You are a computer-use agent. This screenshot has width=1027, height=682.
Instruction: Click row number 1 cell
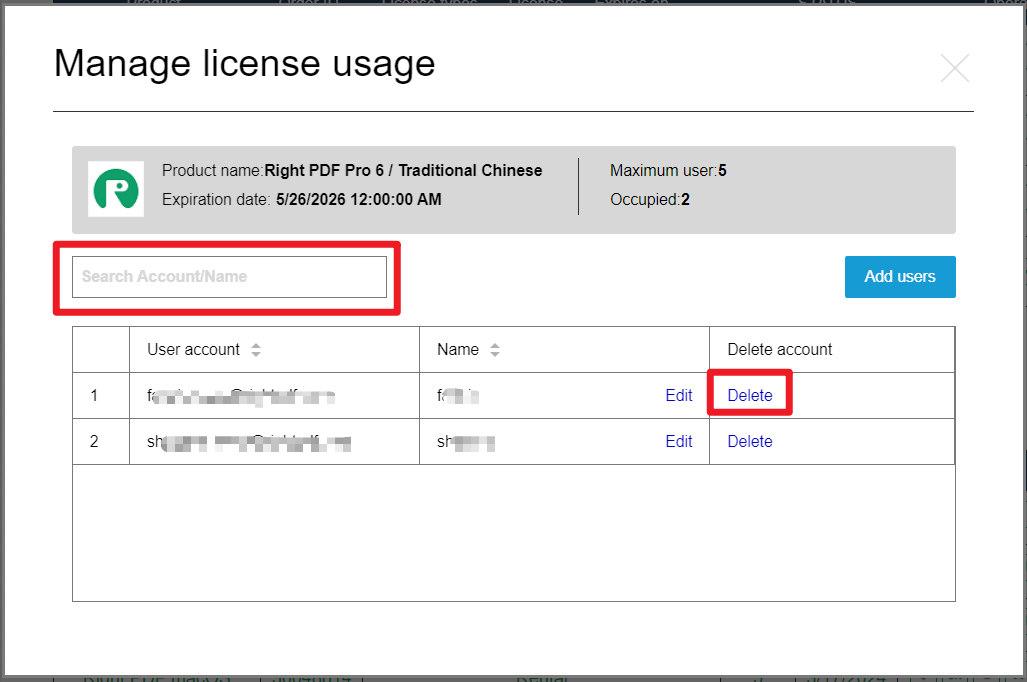coord(101,396)
